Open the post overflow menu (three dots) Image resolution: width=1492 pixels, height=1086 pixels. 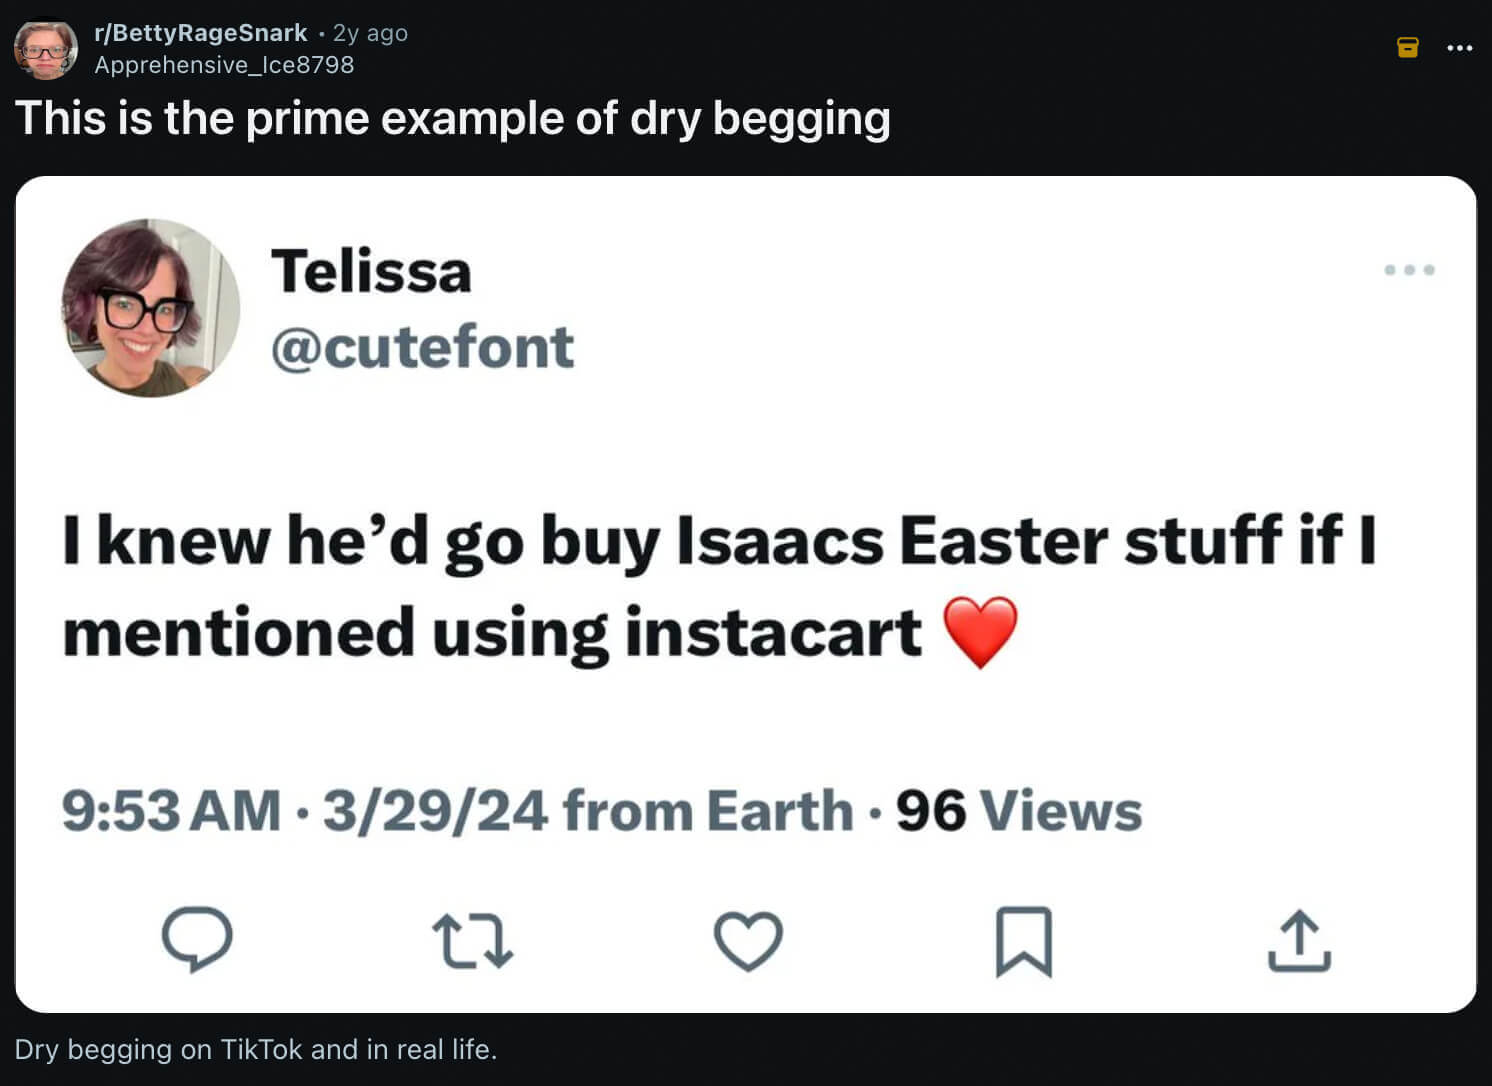pyautogui.click(x=1459, y=47)
